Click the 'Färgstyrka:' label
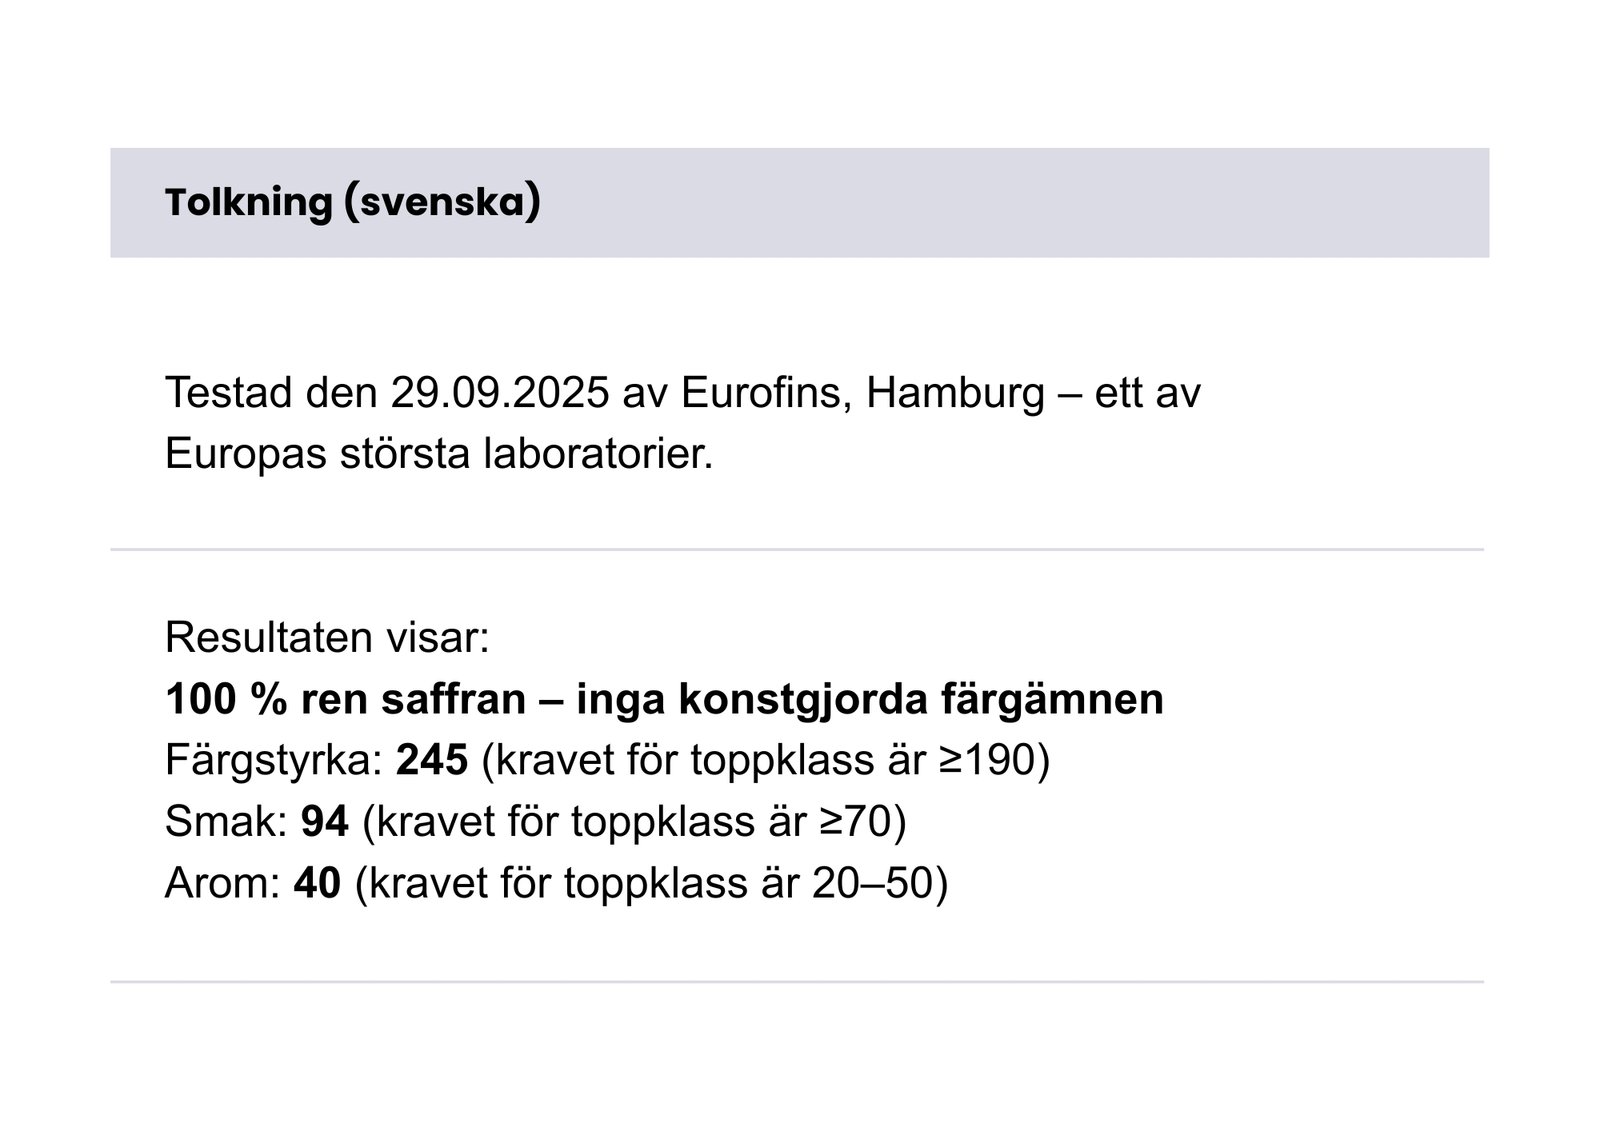 tap(274, 760)
